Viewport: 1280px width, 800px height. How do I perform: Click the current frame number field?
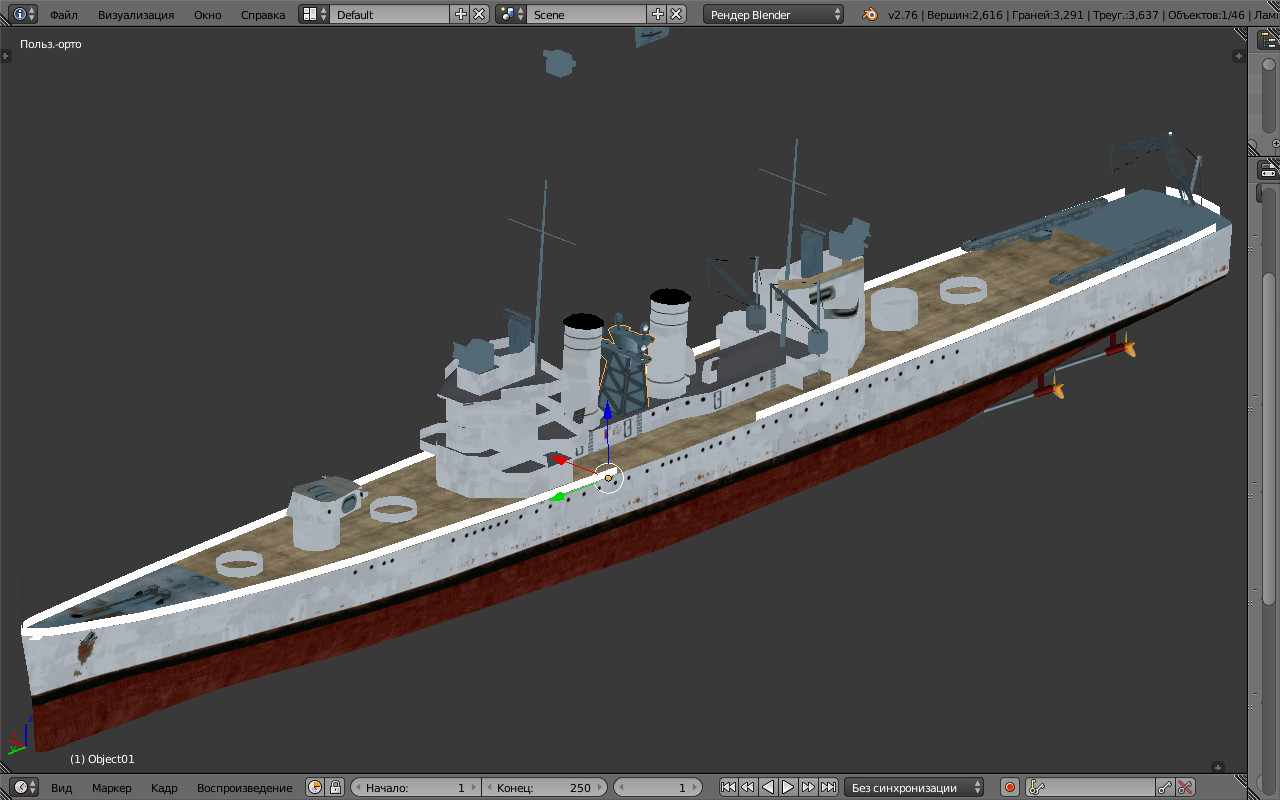(658, 787)
